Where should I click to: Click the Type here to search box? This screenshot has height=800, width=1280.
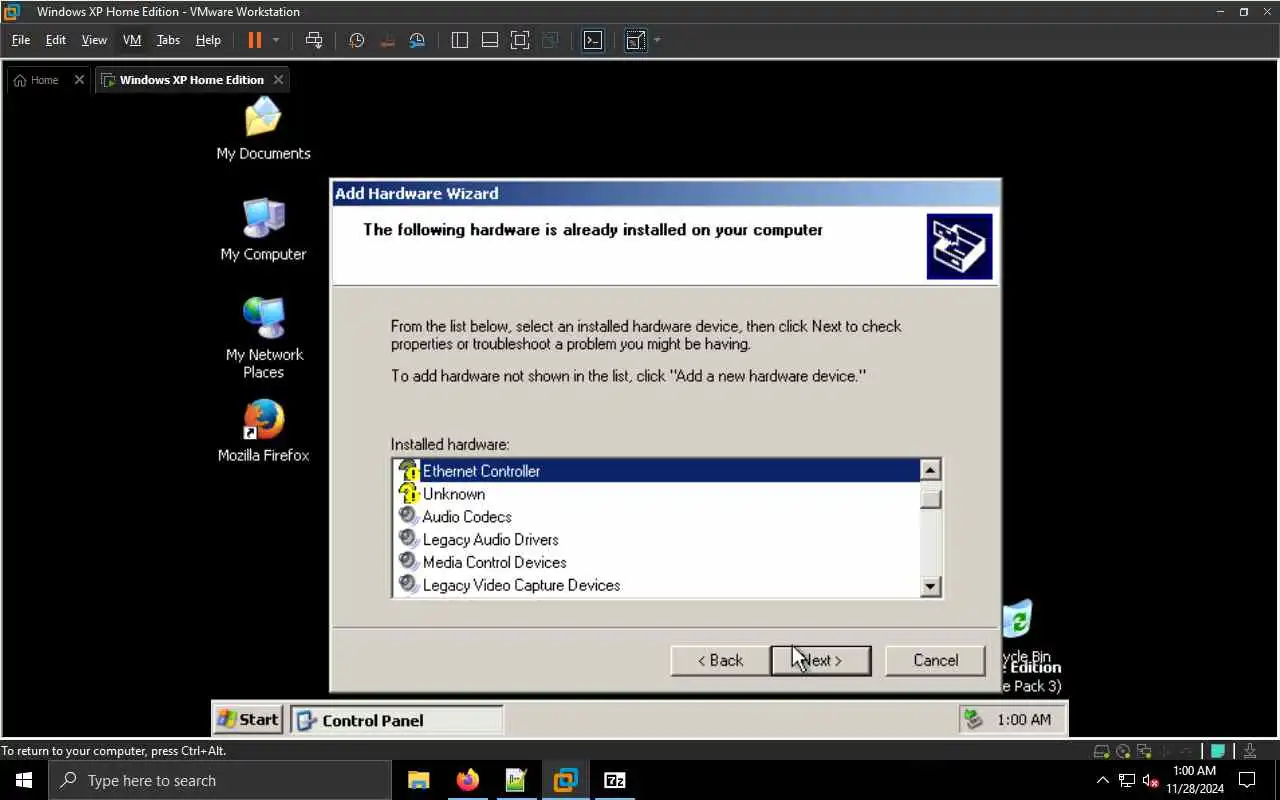pyautogui.click(x=220, y=780)
